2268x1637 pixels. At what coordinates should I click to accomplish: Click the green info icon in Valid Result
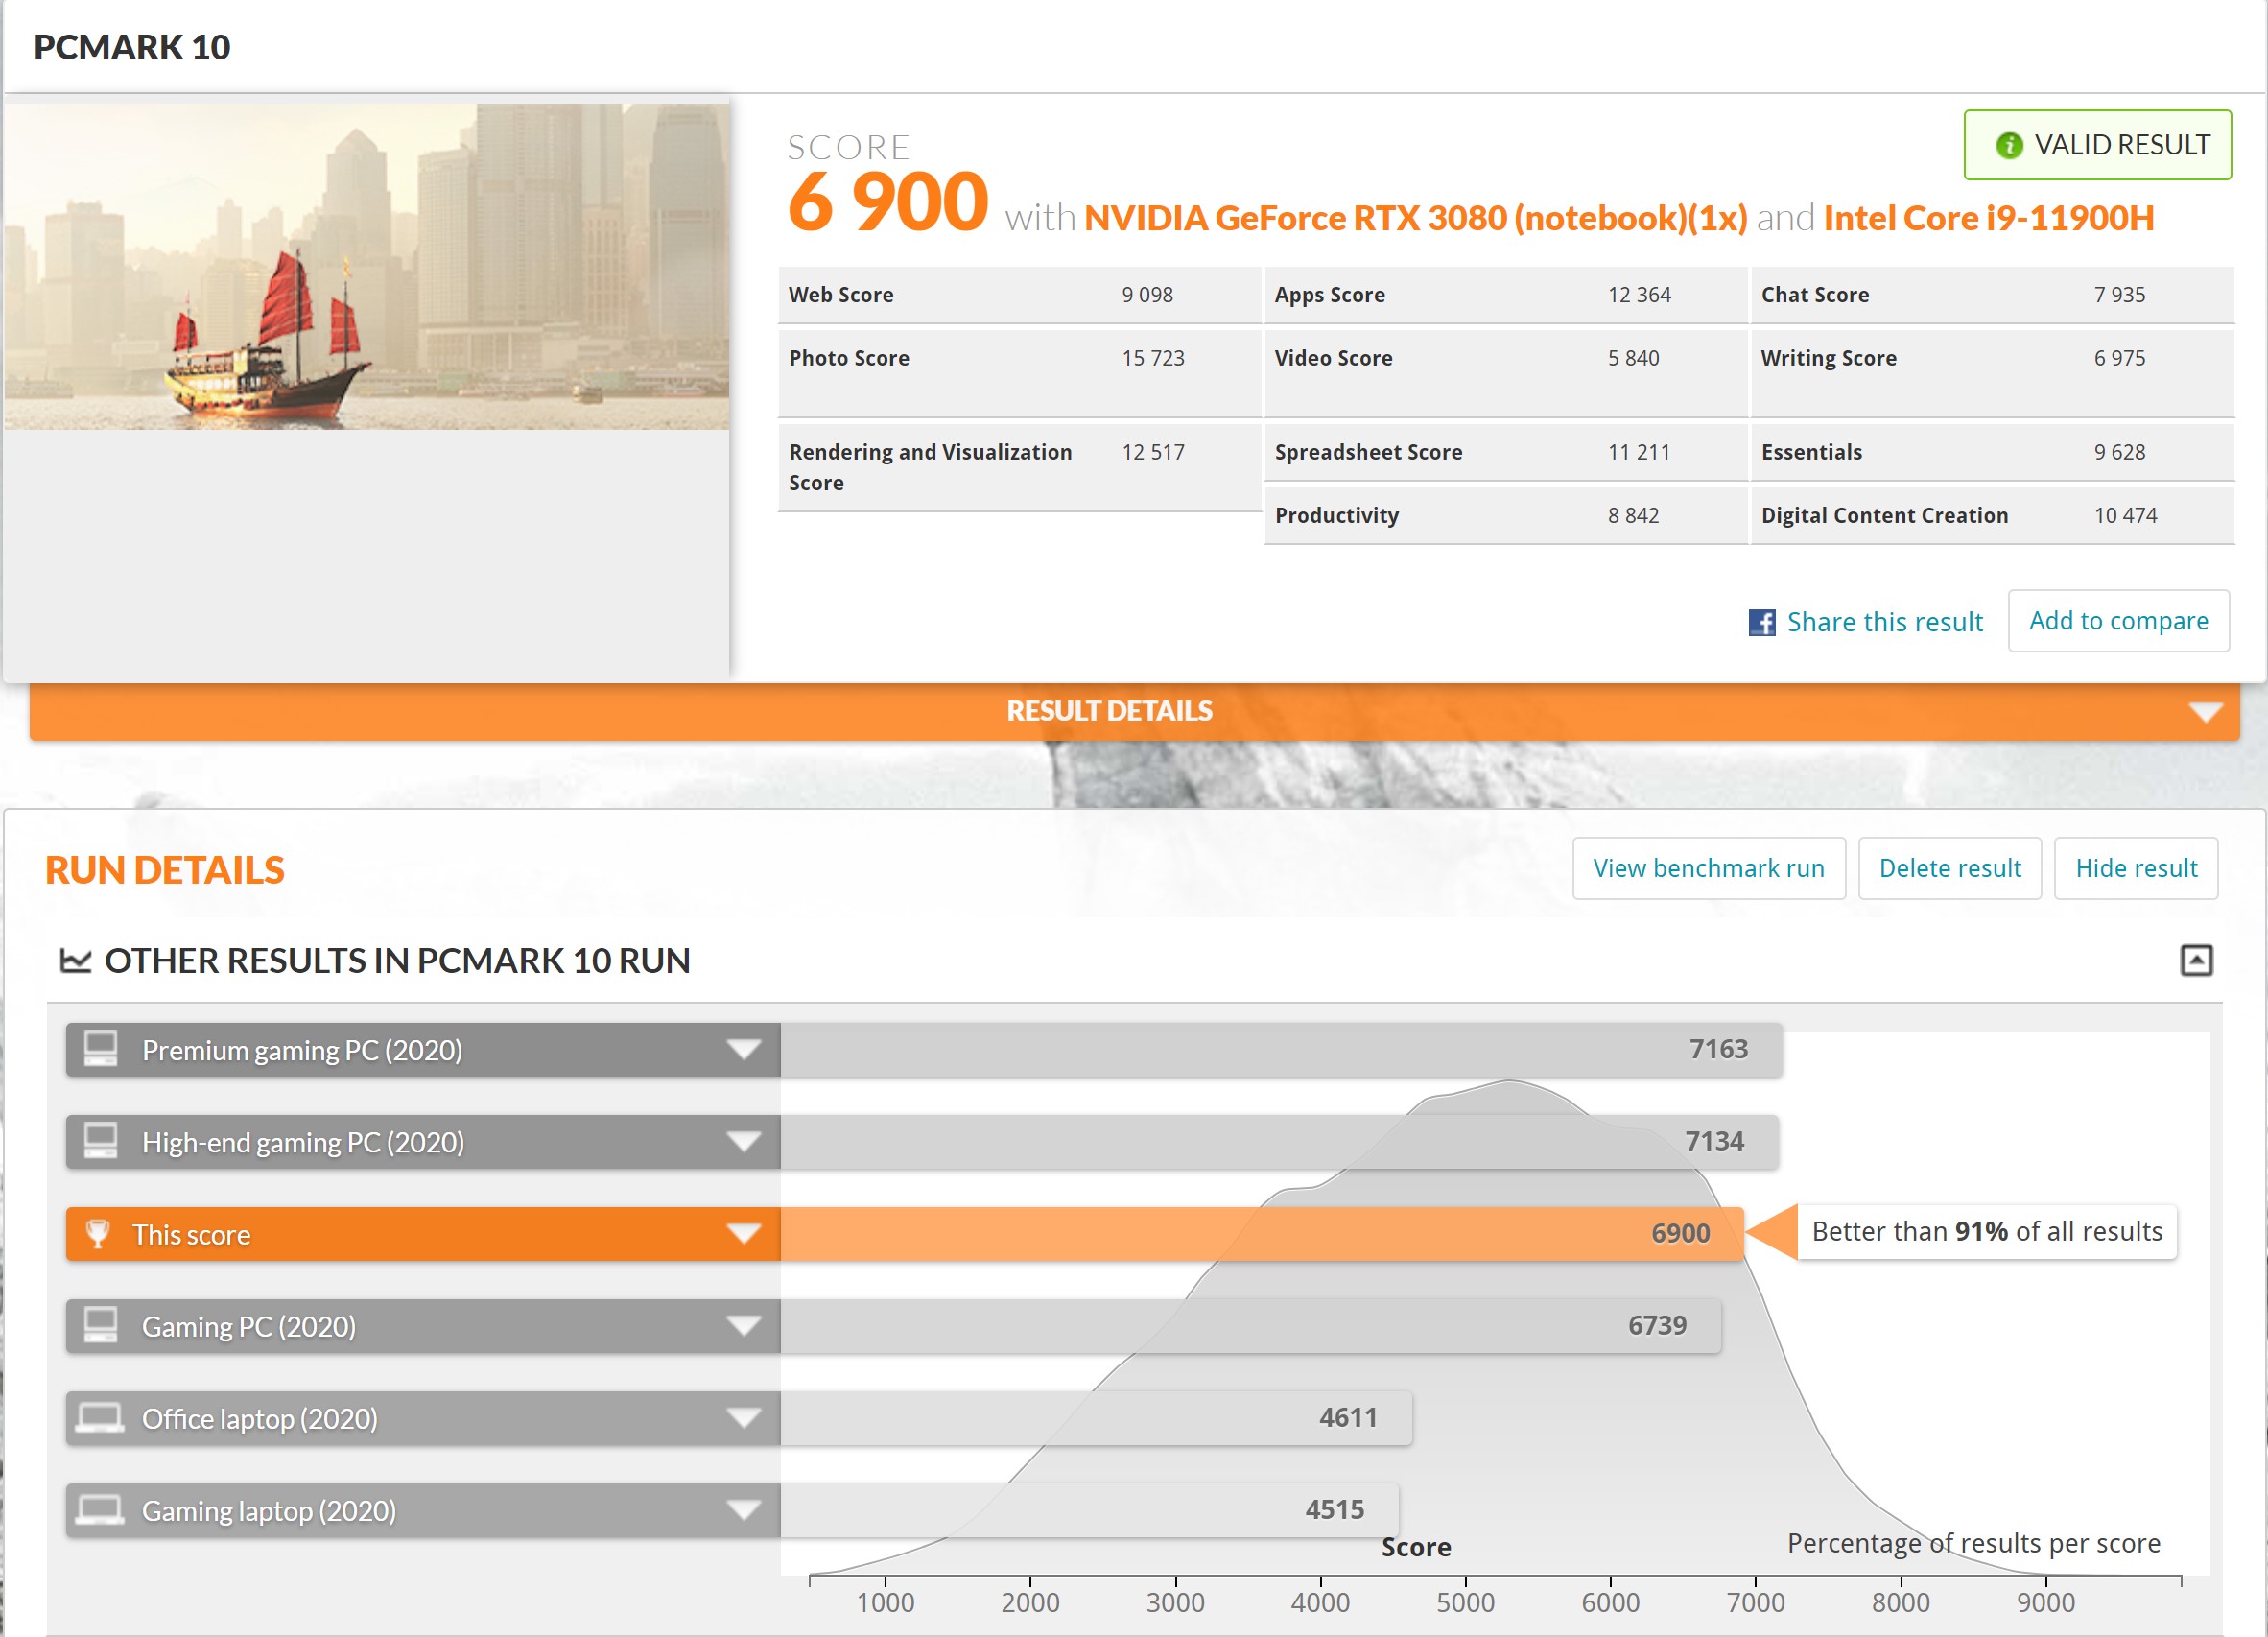pyautogui.click(x=2008, y=146)
